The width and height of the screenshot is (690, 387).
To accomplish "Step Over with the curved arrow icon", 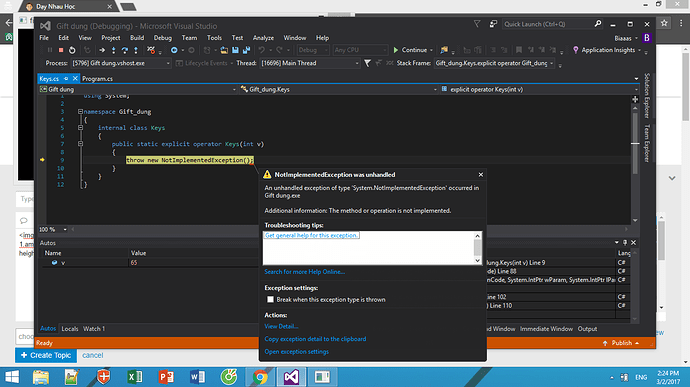I will pyautogui.click(x=125, y=50).
